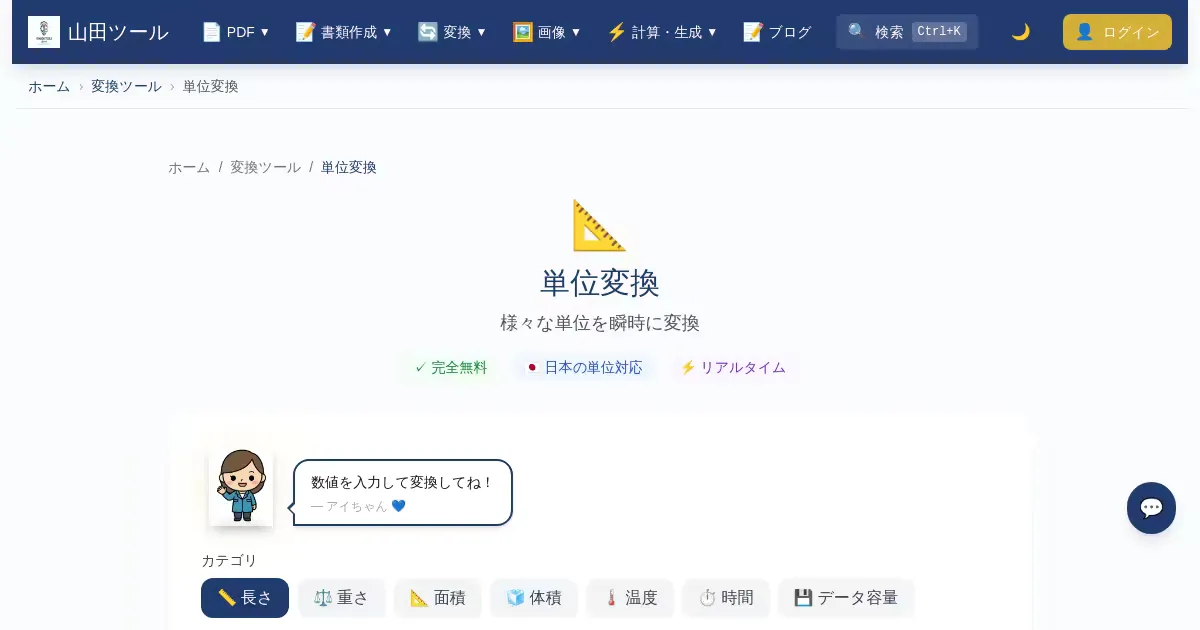Go to the ブログ page
Image resolution: width=1200 pixels, height=630 pixels.
[777, 32]
